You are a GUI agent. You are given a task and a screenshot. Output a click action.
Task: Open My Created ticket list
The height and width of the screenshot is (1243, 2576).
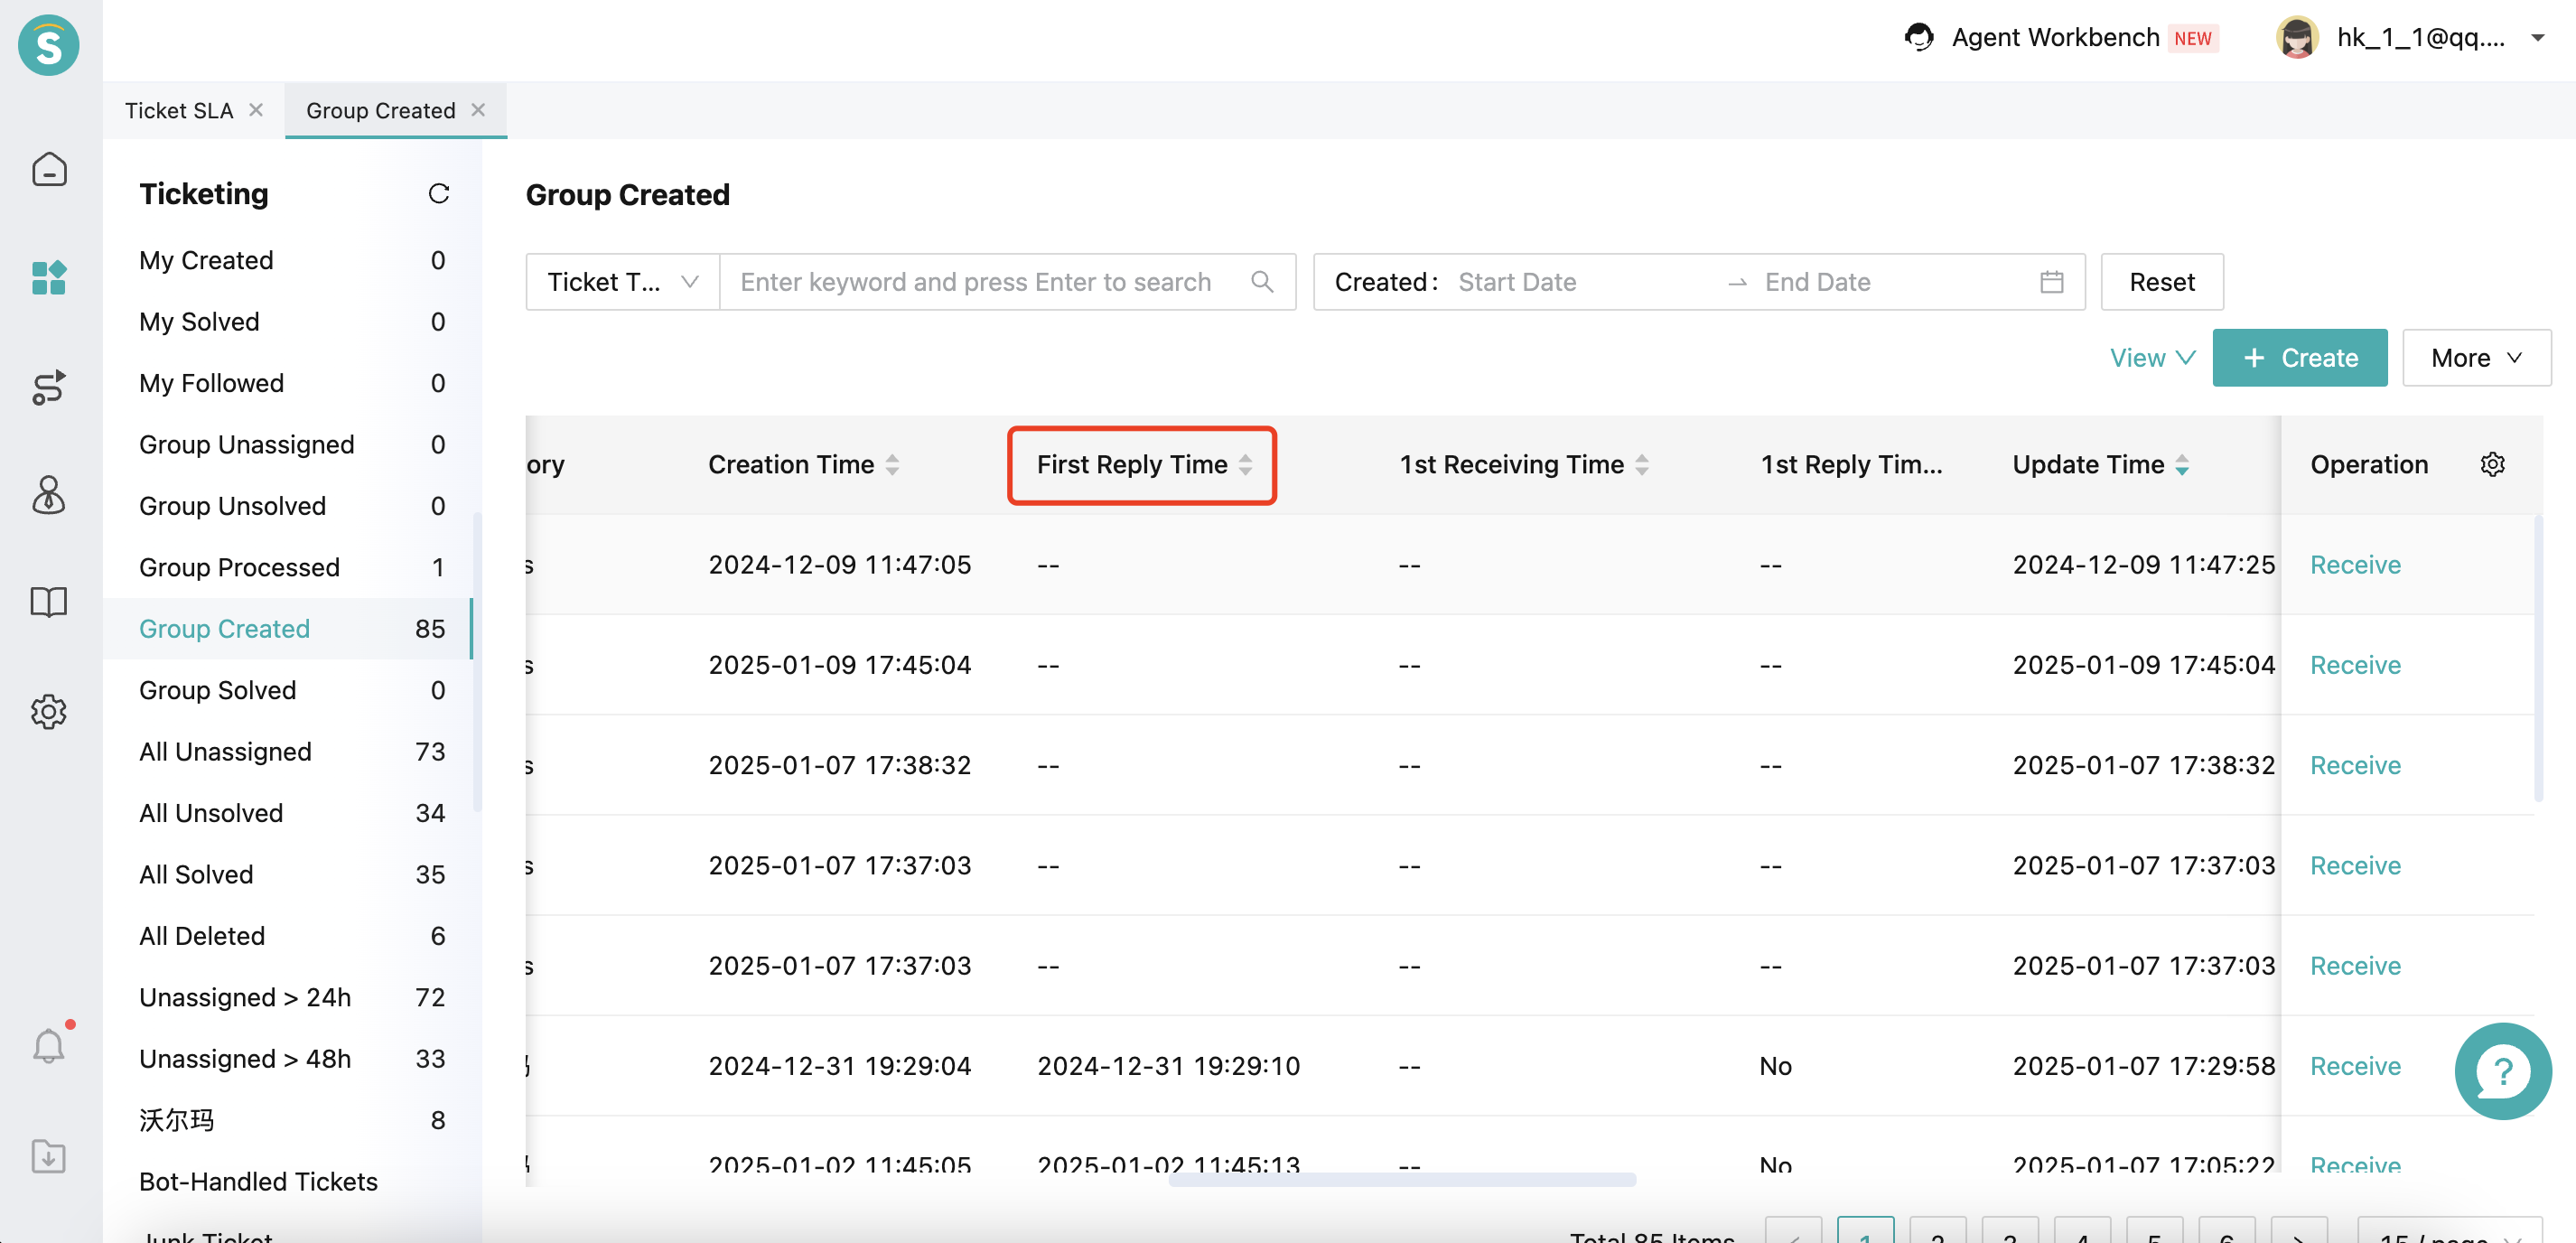click(x=292, y=260)
